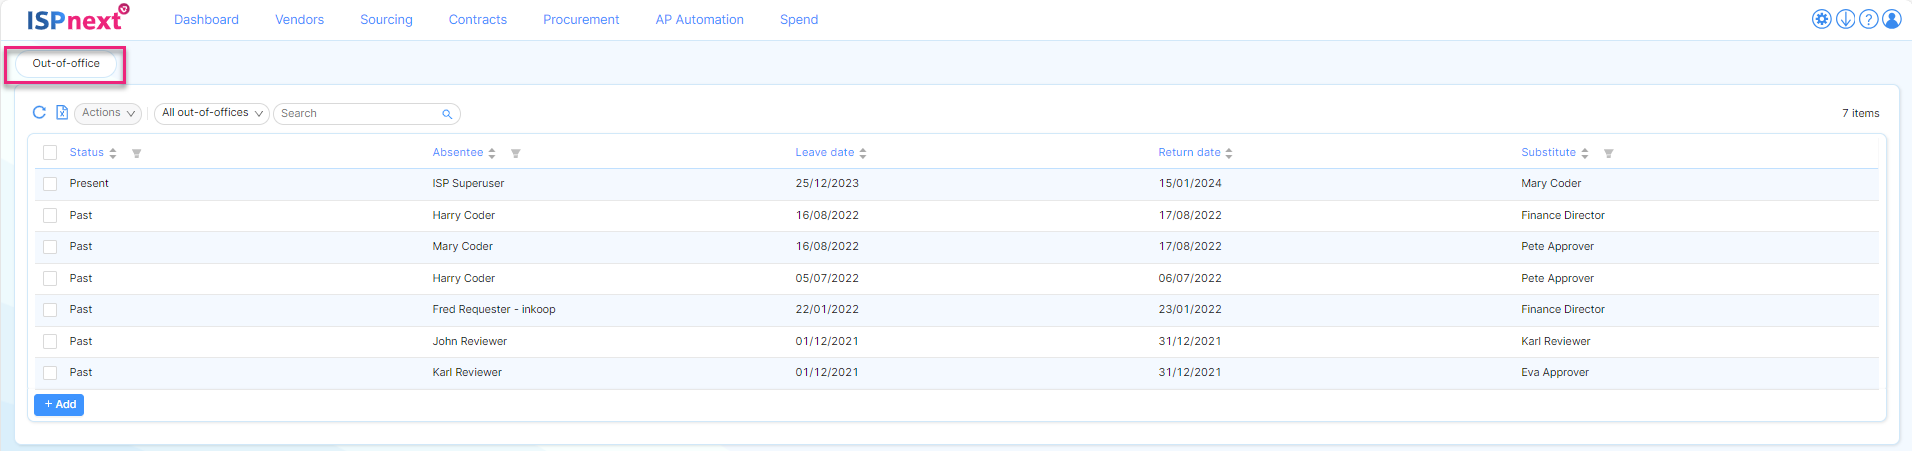Open the Procurement menu

(x=580, y=19)
